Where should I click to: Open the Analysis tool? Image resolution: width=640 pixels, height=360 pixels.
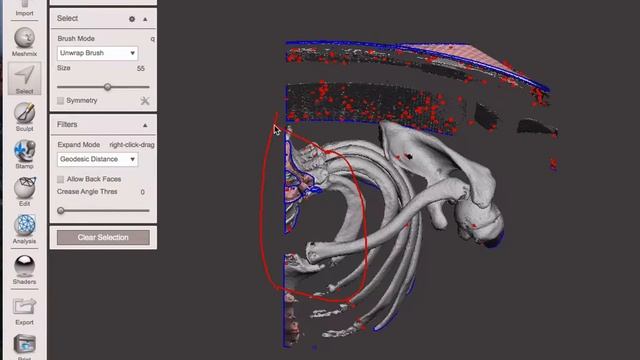24,229
